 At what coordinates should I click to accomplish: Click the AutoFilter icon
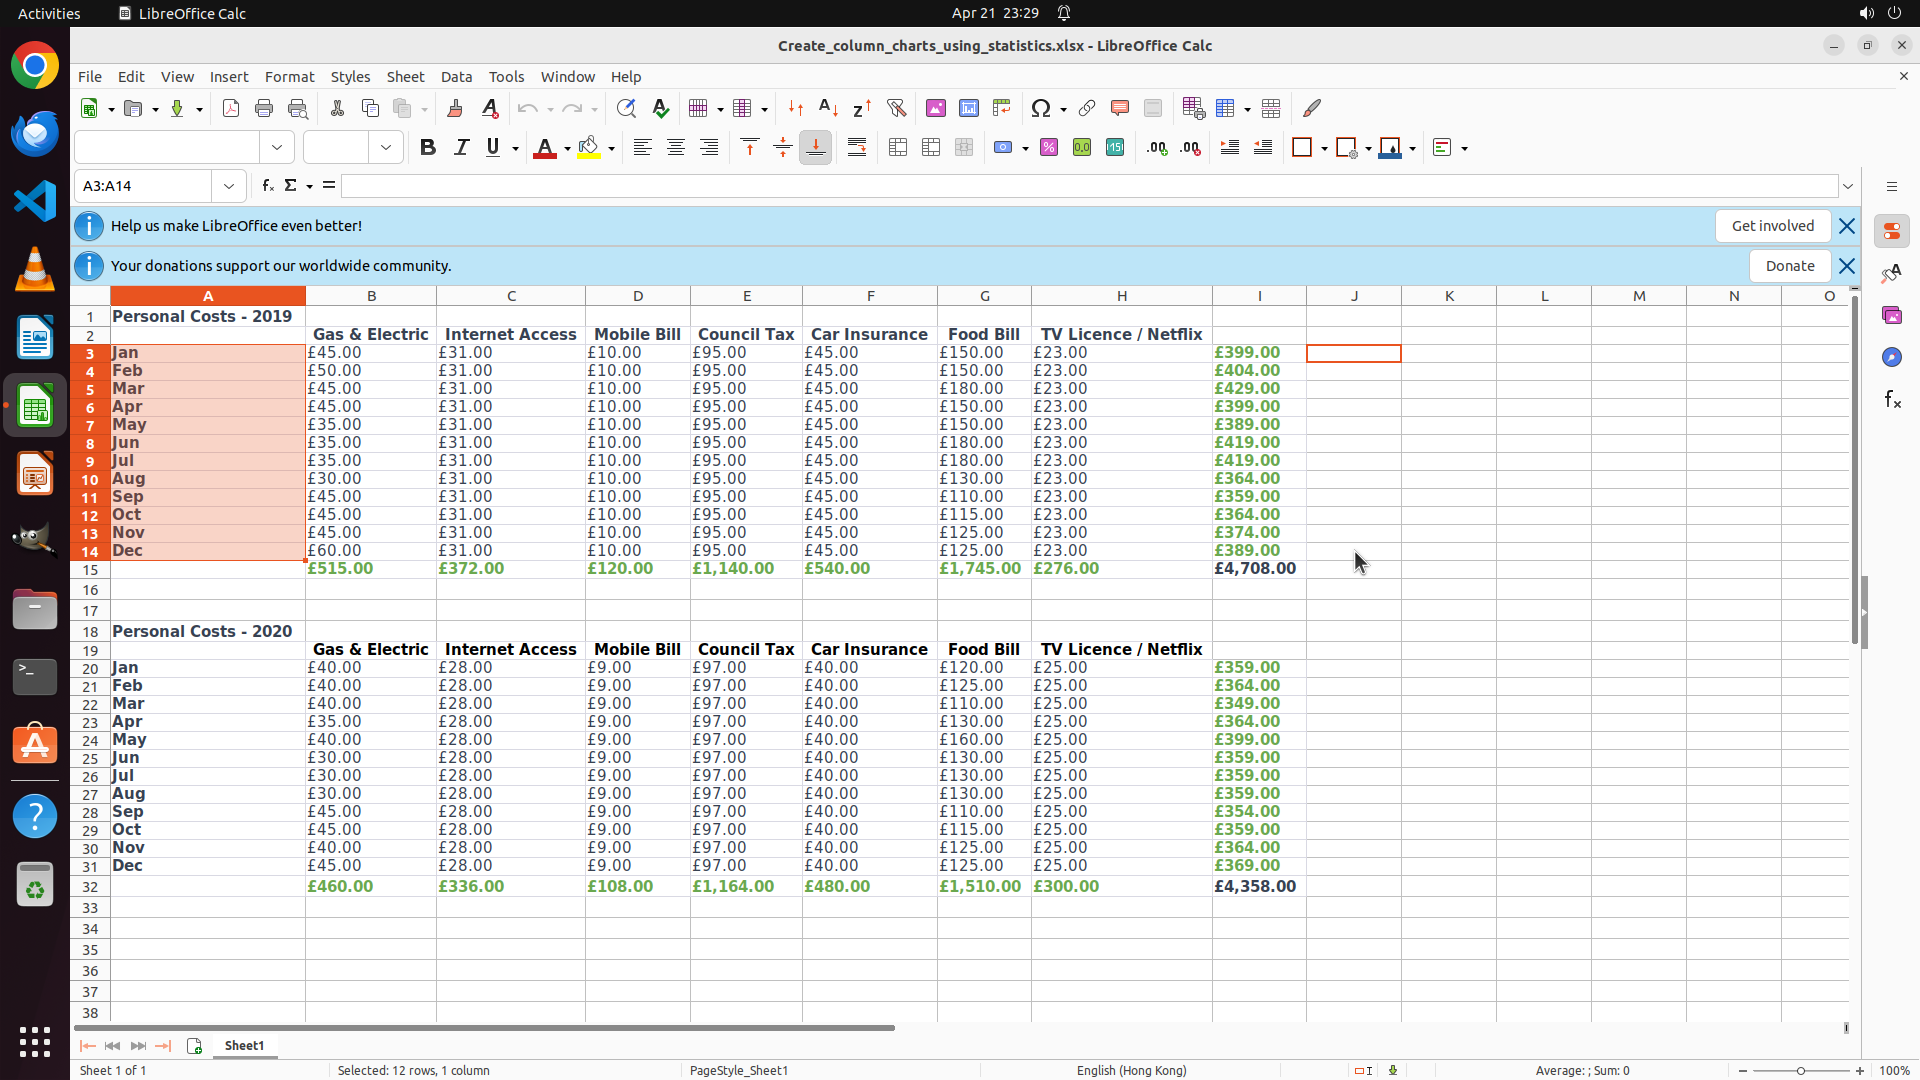(896, 108)
